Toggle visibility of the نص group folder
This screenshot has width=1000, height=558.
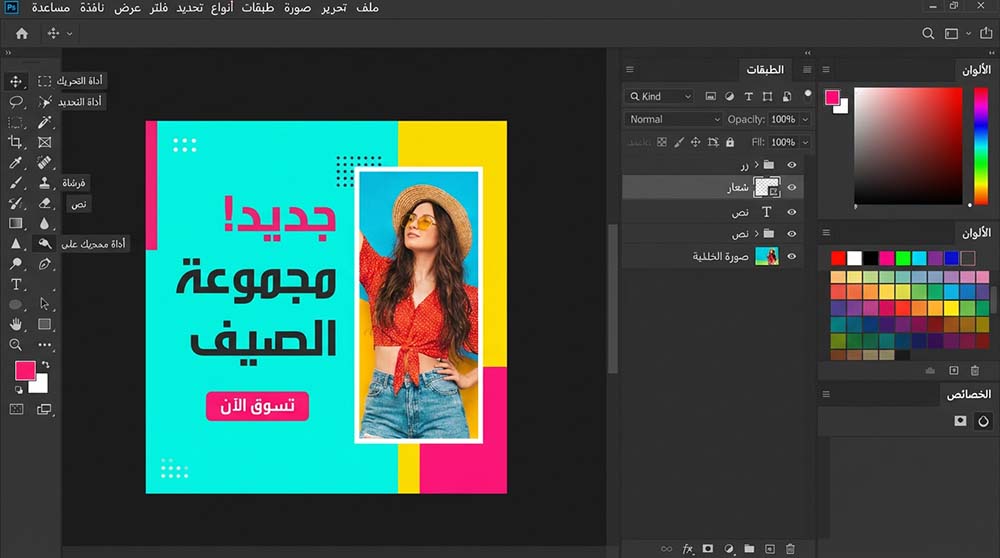coord(791,234)
